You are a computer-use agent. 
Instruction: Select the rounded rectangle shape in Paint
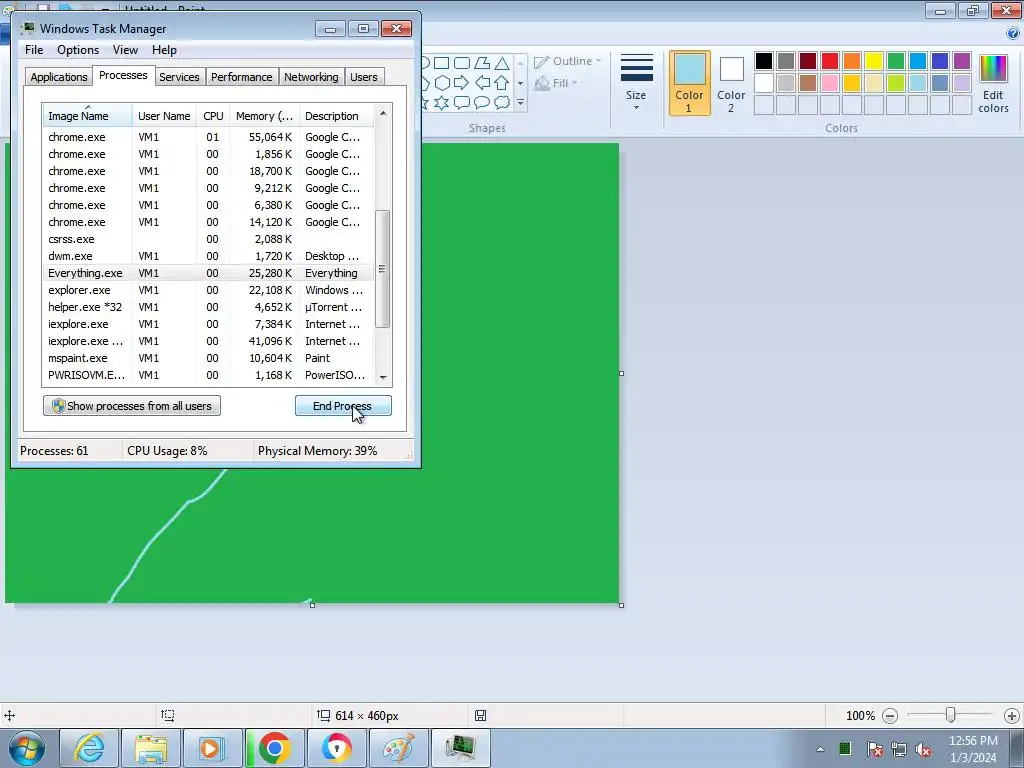point(462,63)
